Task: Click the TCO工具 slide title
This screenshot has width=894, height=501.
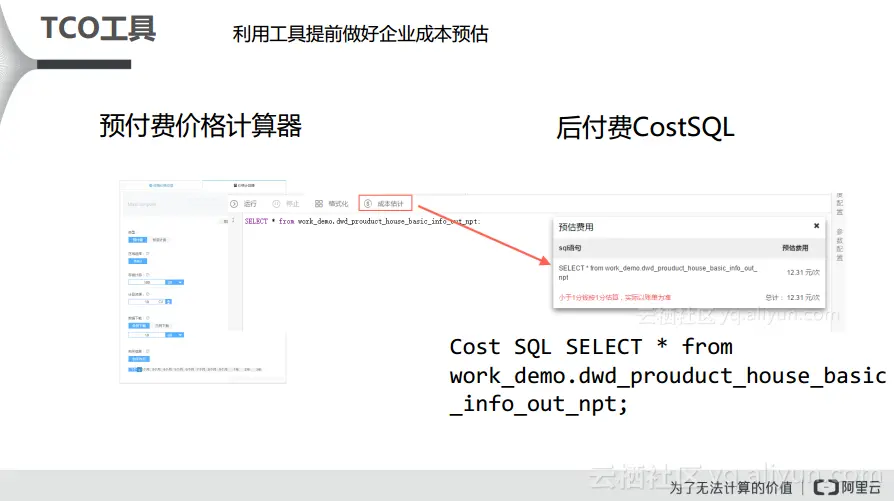Action: pos(98,28)
